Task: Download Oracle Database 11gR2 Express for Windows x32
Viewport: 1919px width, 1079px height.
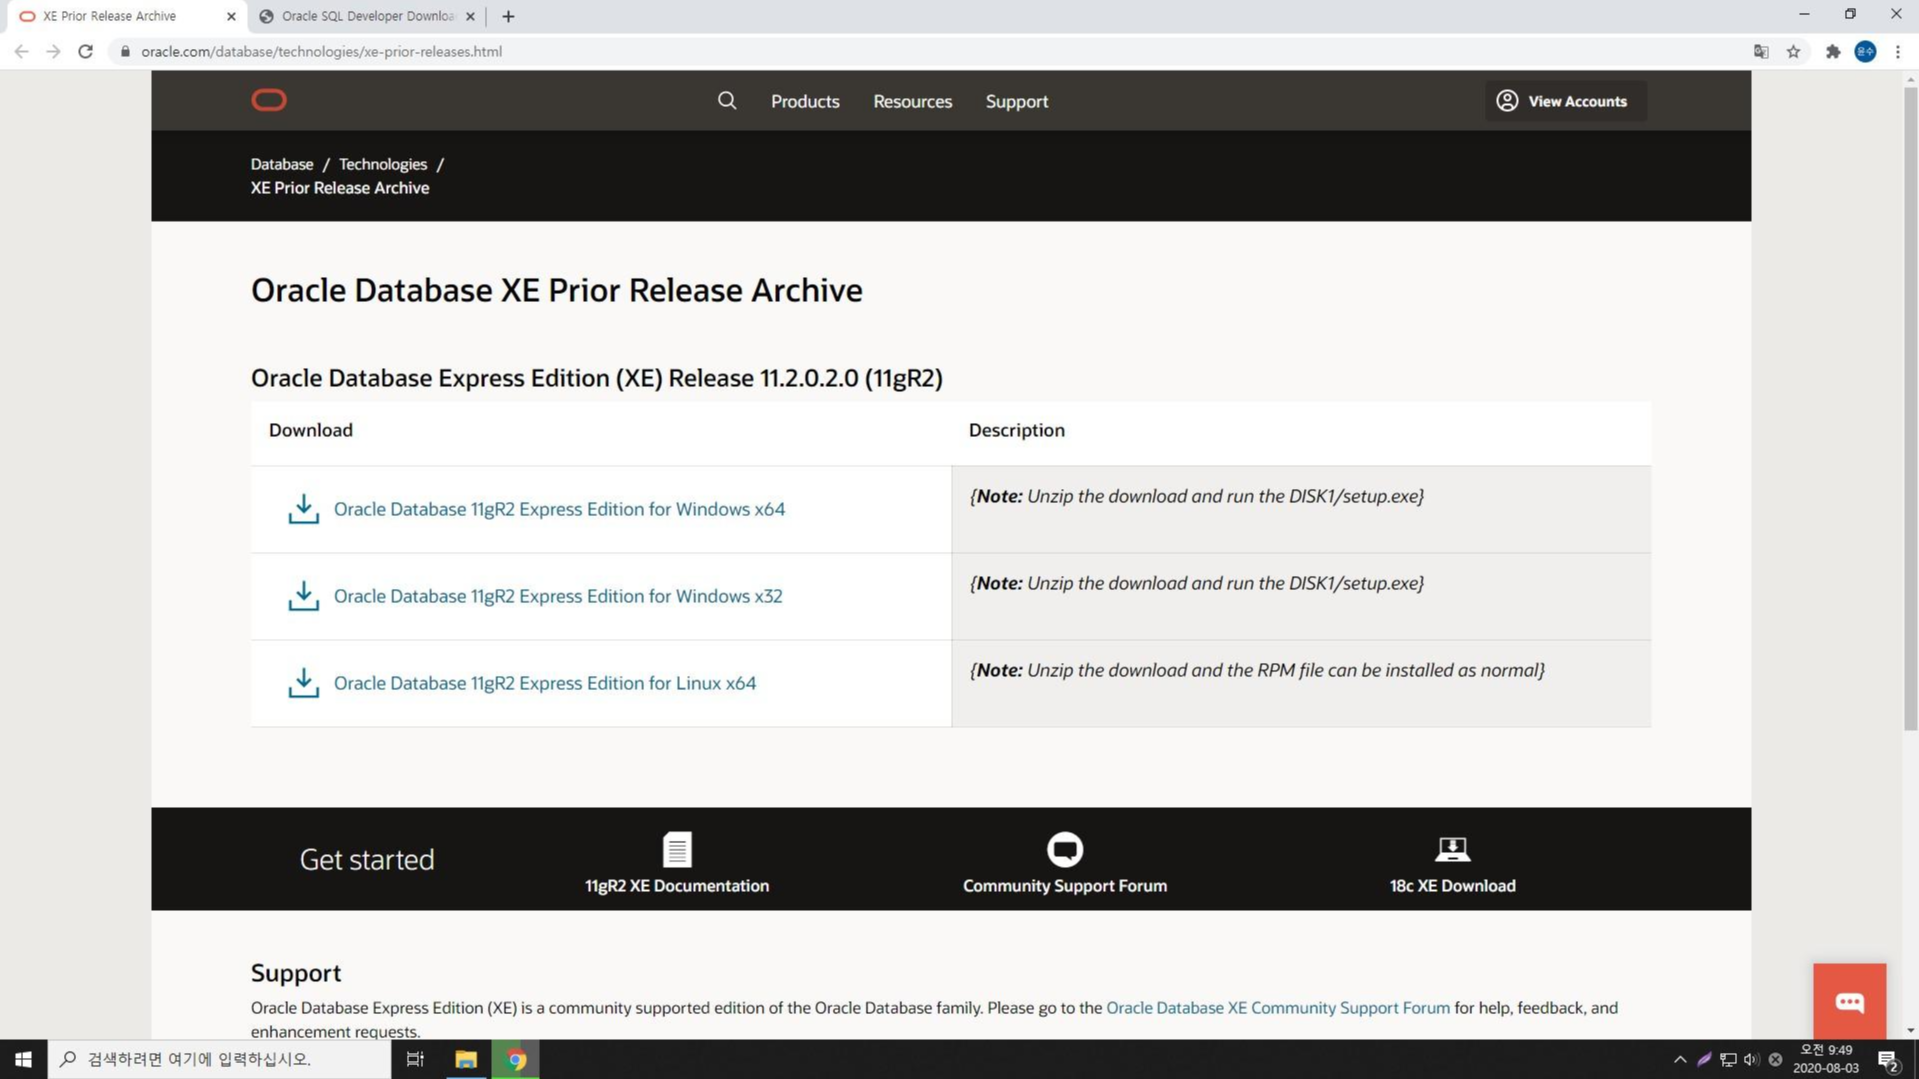Action: tap(558, 596)
